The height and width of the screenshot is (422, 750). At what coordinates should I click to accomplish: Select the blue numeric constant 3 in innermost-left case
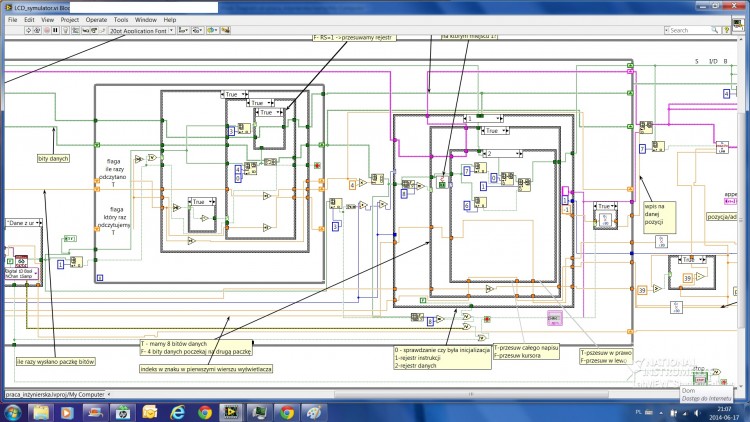(x=232, y=131)
